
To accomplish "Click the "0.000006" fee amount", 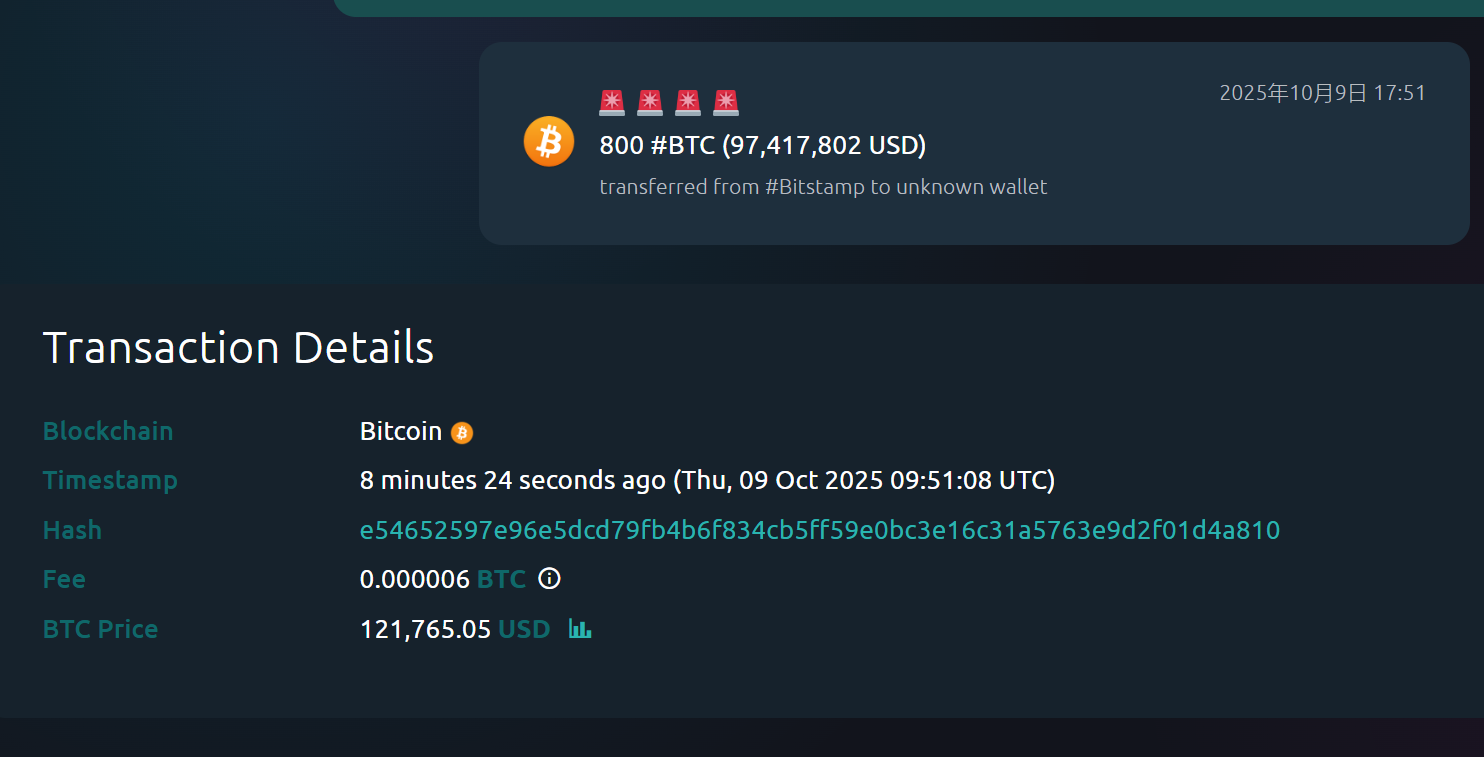I will coord(414,579).
